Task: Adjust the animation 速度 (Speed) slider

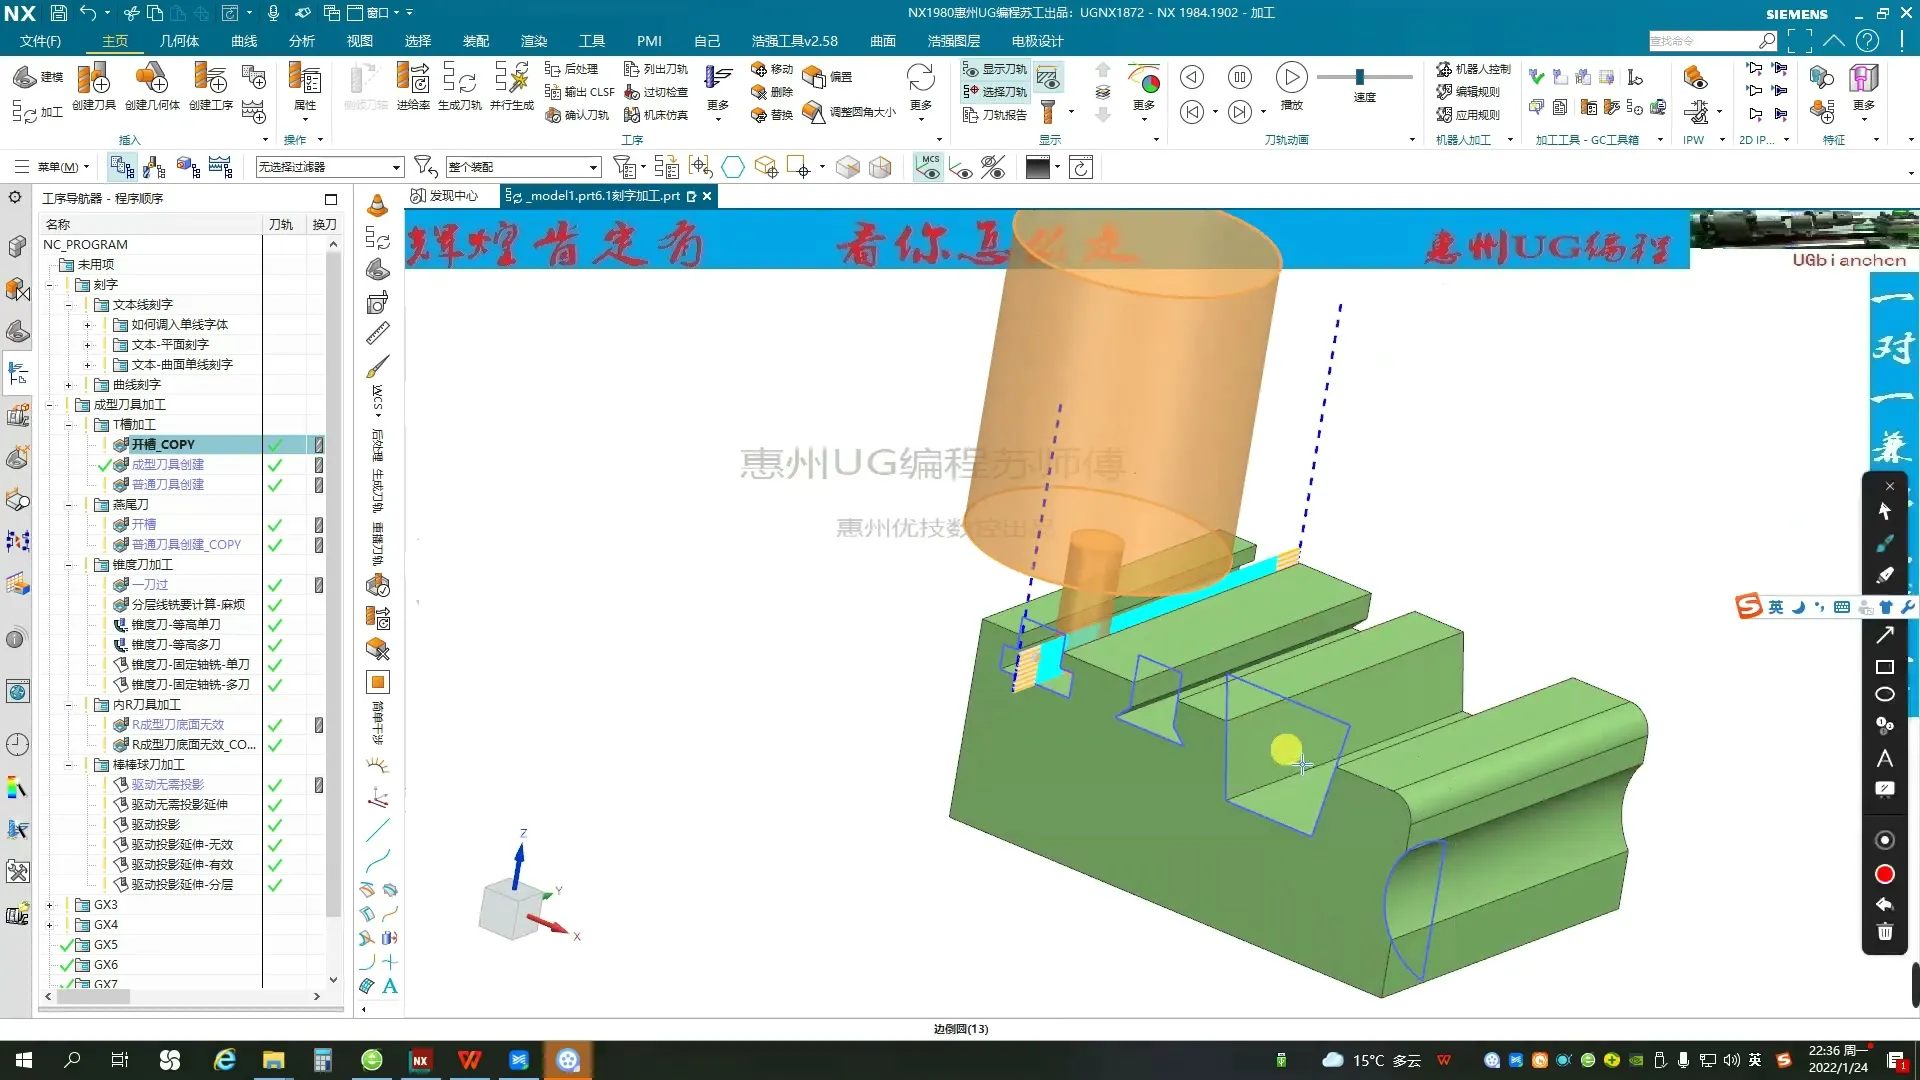Action: (1360, 77)
